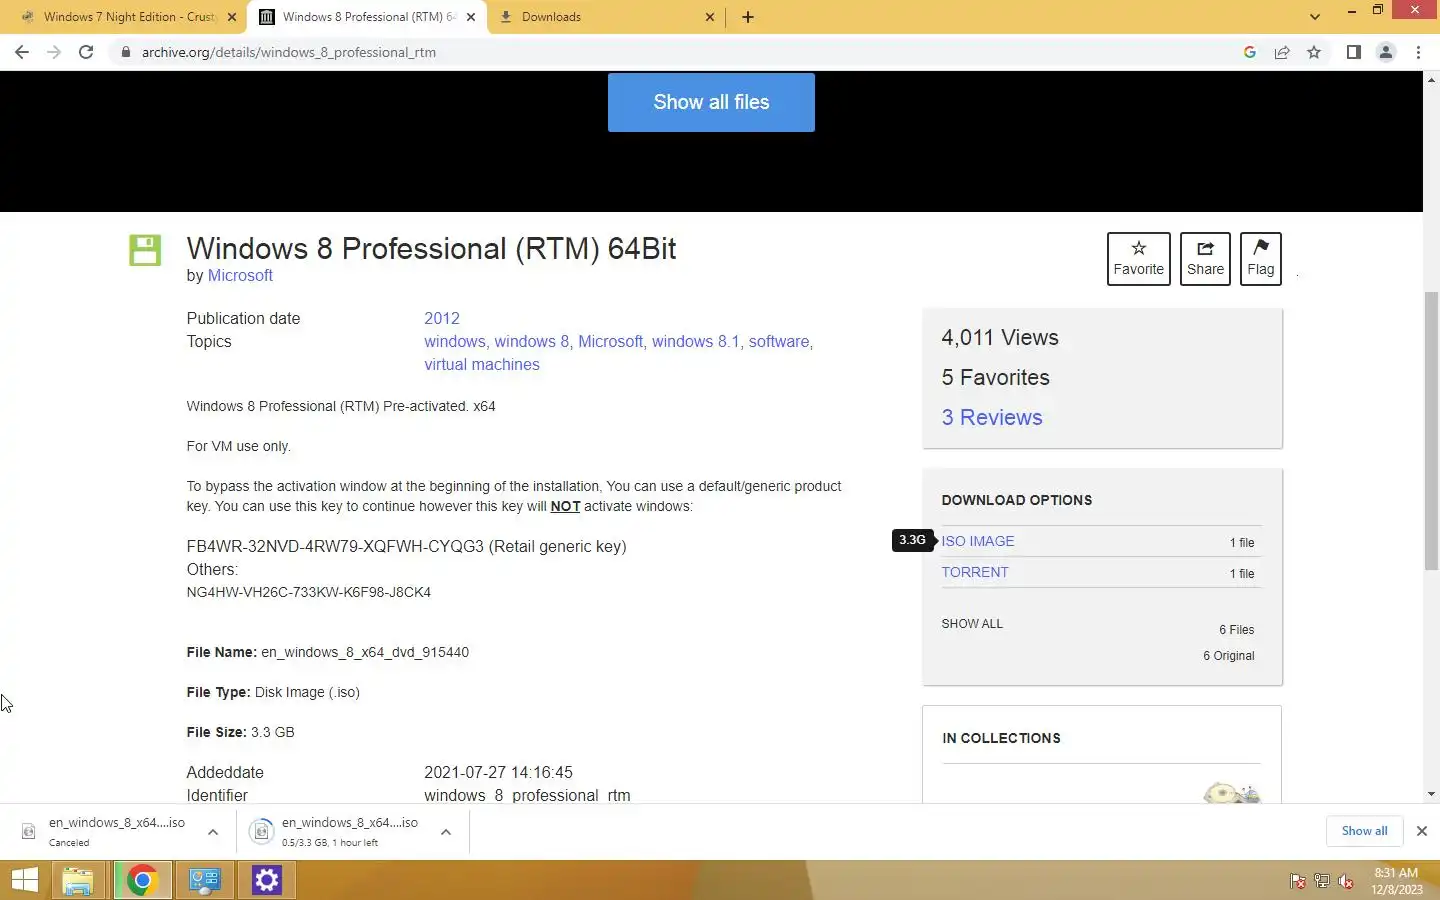The width and height of the screenshot is (1440, 900).
Task: Expand options for the in-progress download
Action: tap(446, 832)
